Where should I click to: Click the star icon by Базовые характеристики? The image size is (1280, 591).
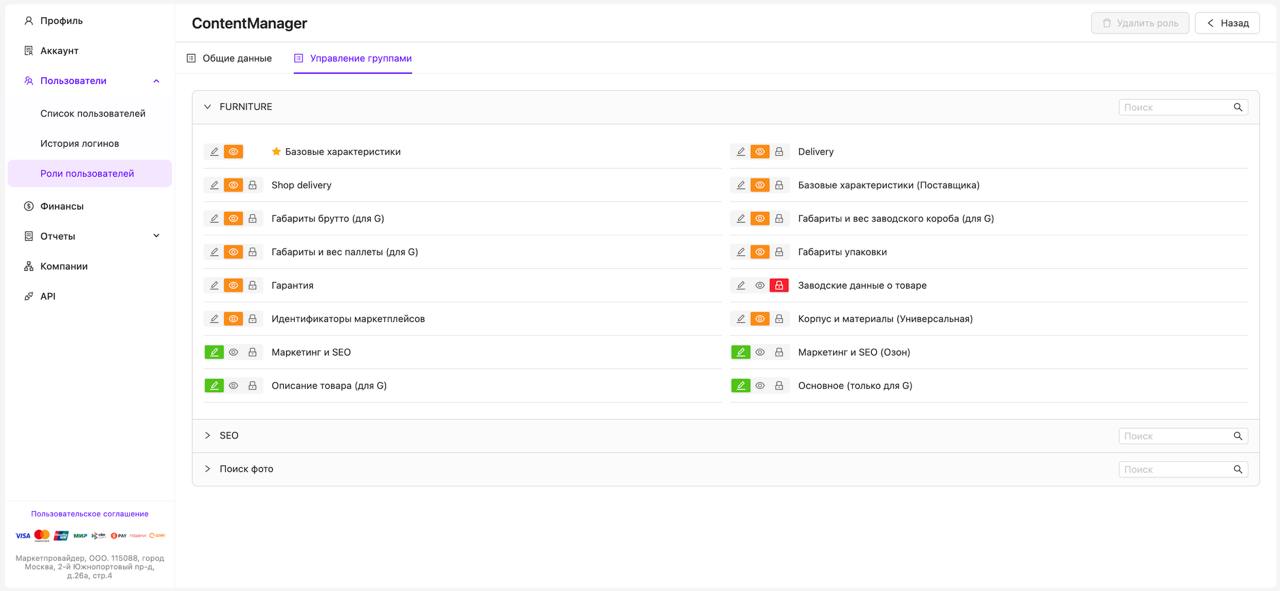tap(277, 152)
